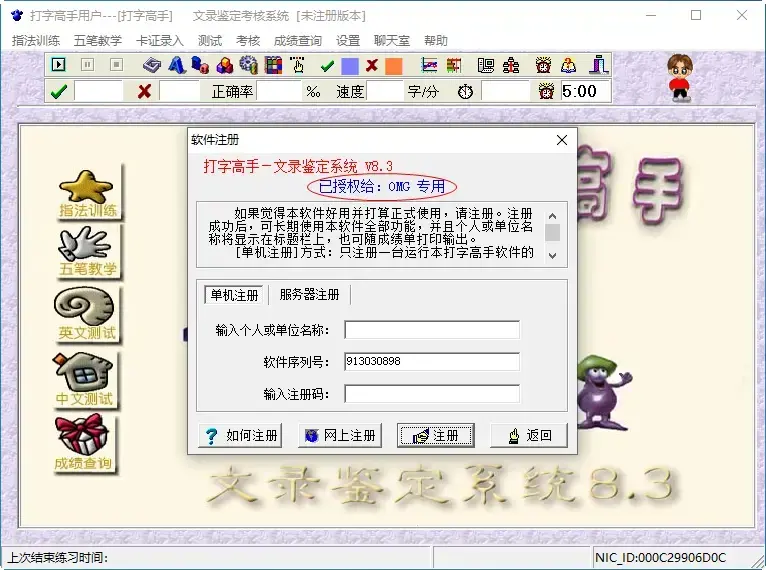The width and height of the screenshot is (766, 570).
Task: Click the NIC_ID:000C29906D0C status text
Action: pyautogui.click(x=660, y=557)
